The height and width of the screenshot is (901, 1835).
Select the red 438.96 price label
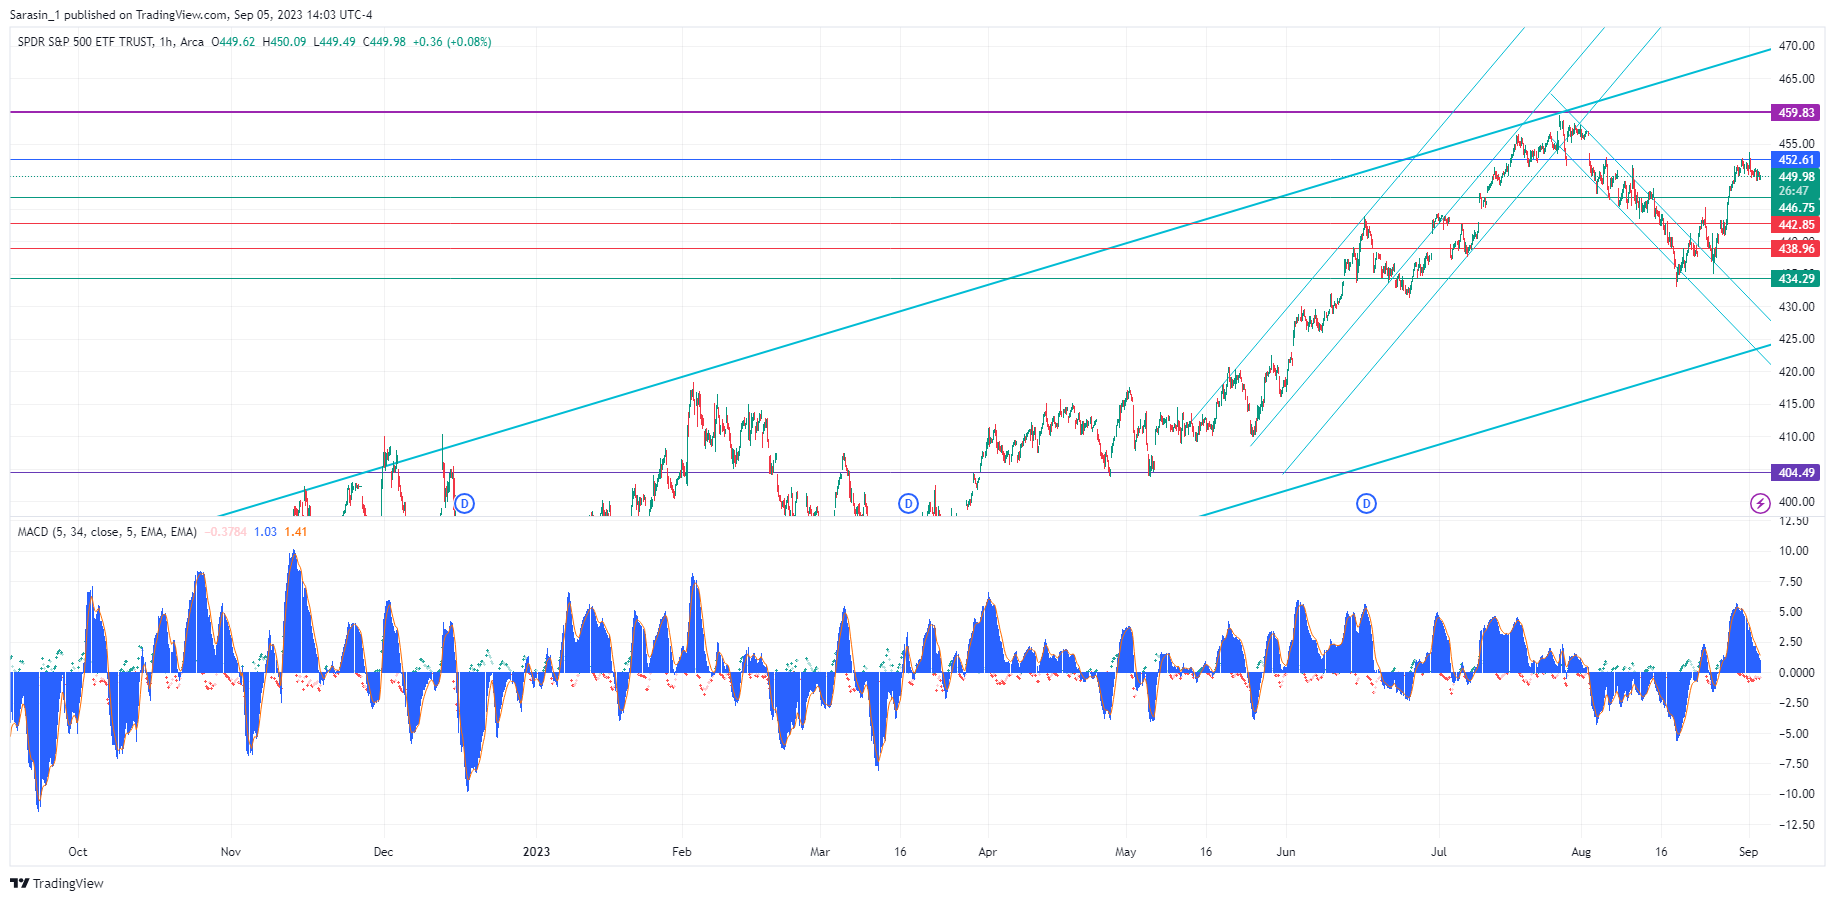point(1796,249)
